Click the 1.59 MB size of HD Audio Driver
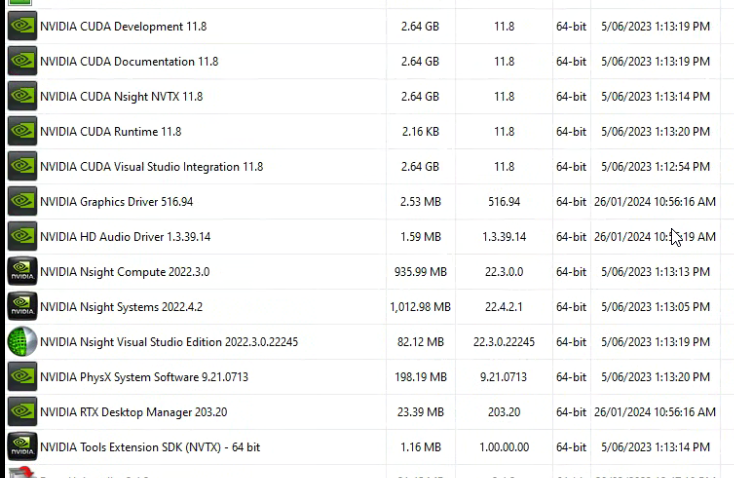Image resolution: width=734 pixels, height=478 pixels. [x=420, y=236]
